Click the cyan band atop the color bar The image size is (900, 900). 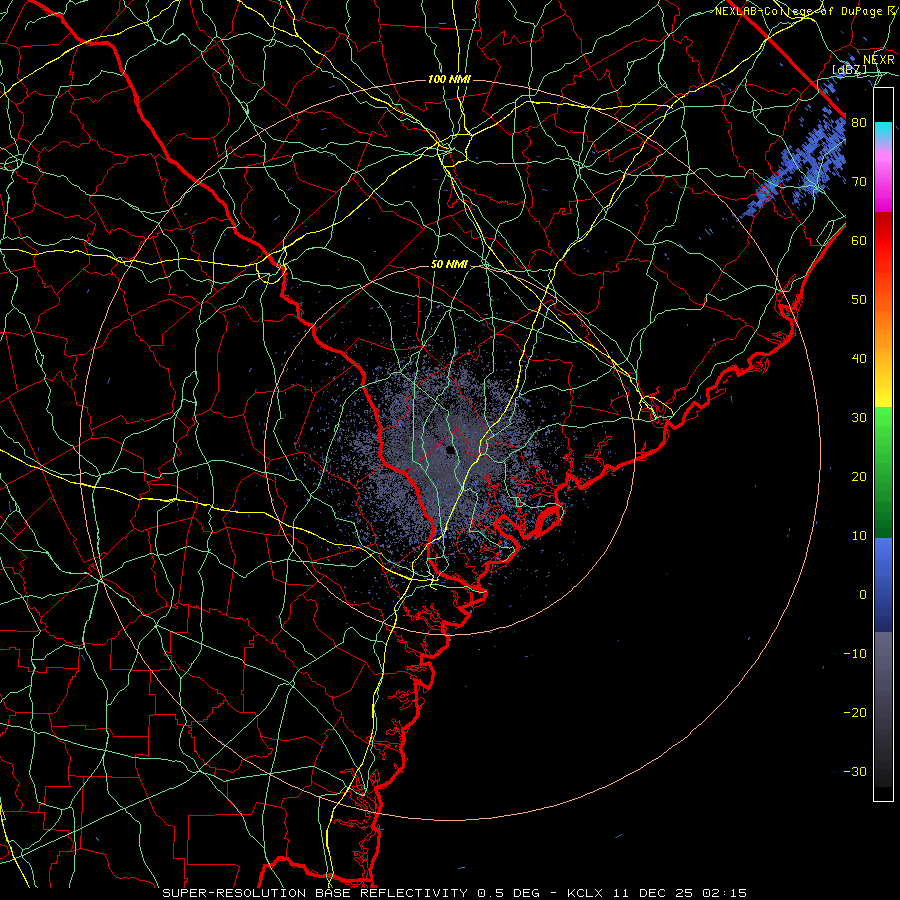point(883,132)
